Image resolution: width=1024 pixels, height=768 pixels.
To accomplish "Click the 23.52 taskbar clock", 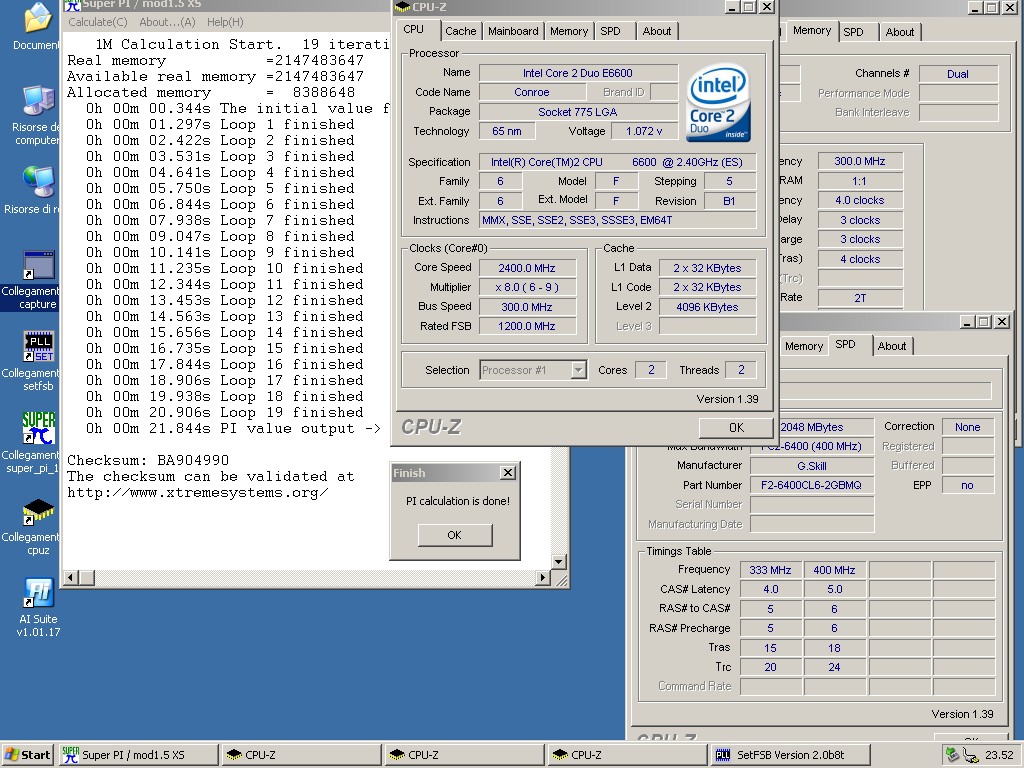I will pyautogui.click(x=999, y=756).
